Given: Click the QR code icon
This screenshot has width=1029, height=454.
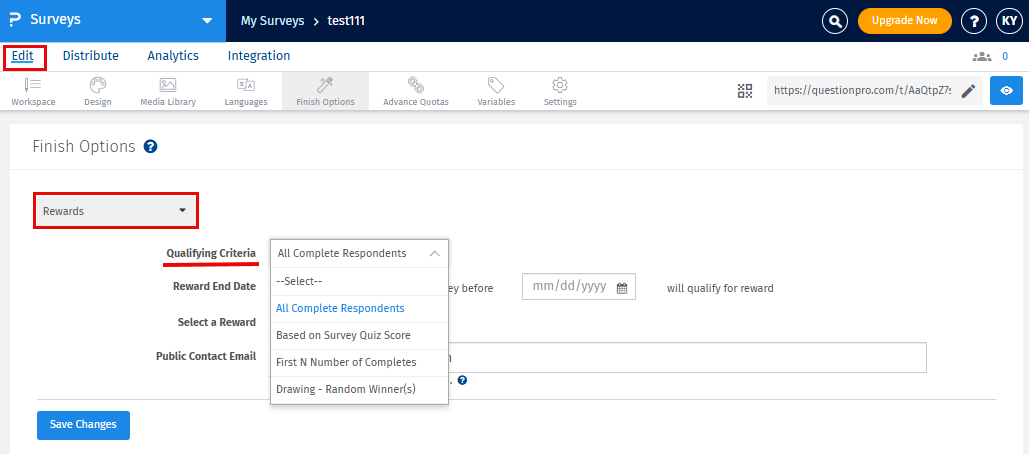Looking at the screenshot, I should coord(745,91).
